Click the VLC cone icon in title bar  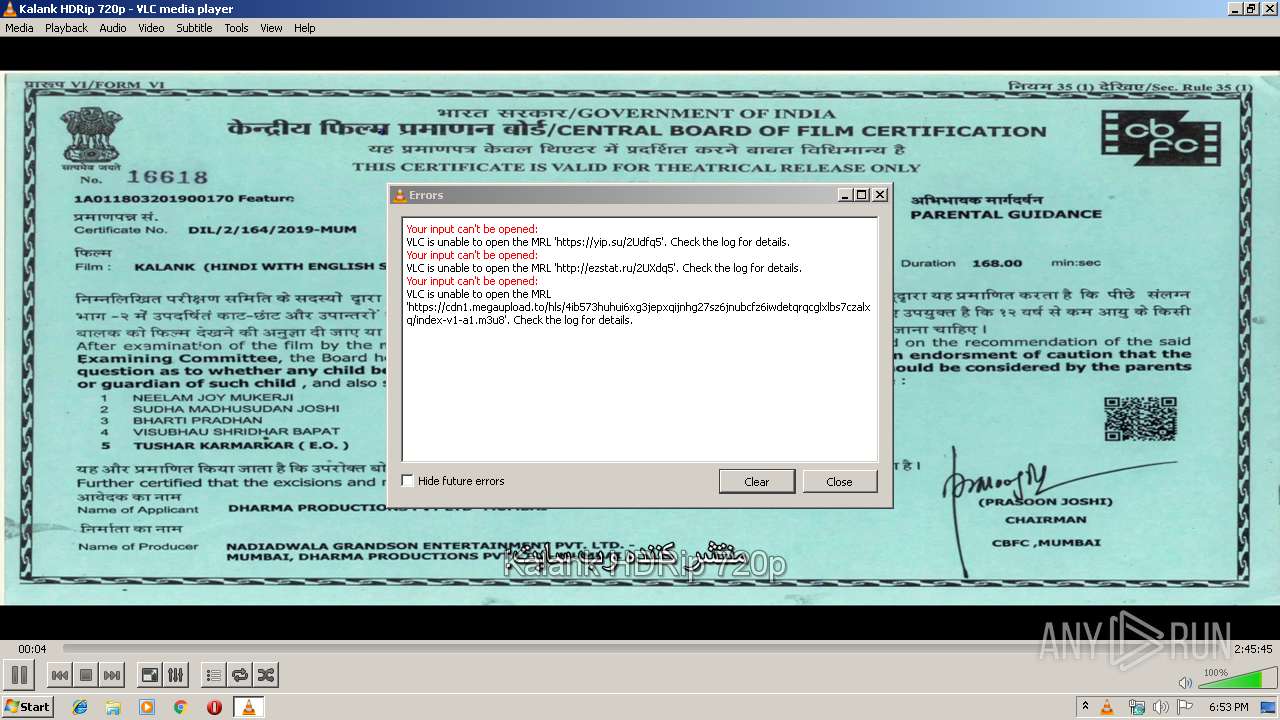[x=9, y=9]
